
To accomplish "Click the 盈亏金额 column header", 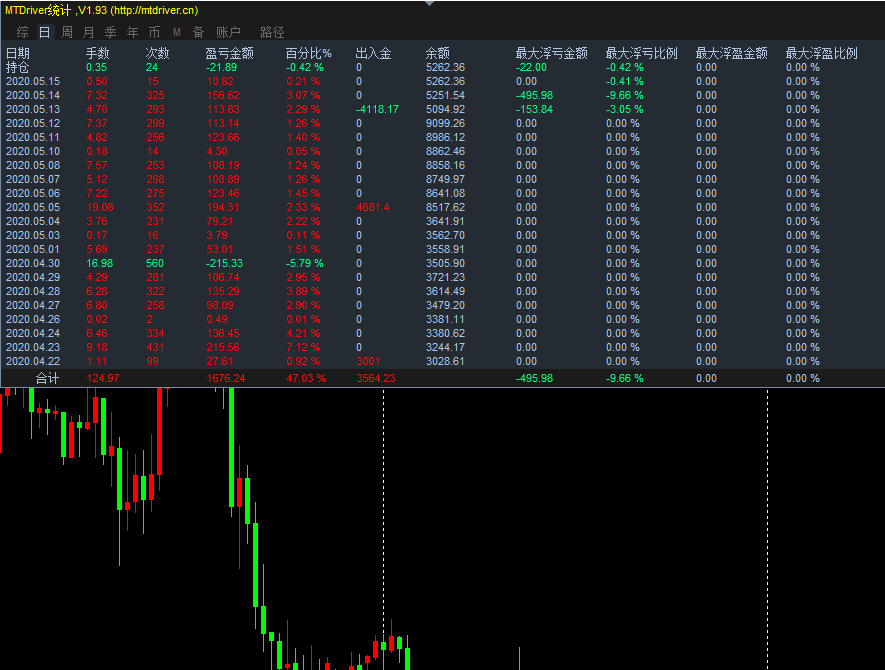I will pos(229,54).
